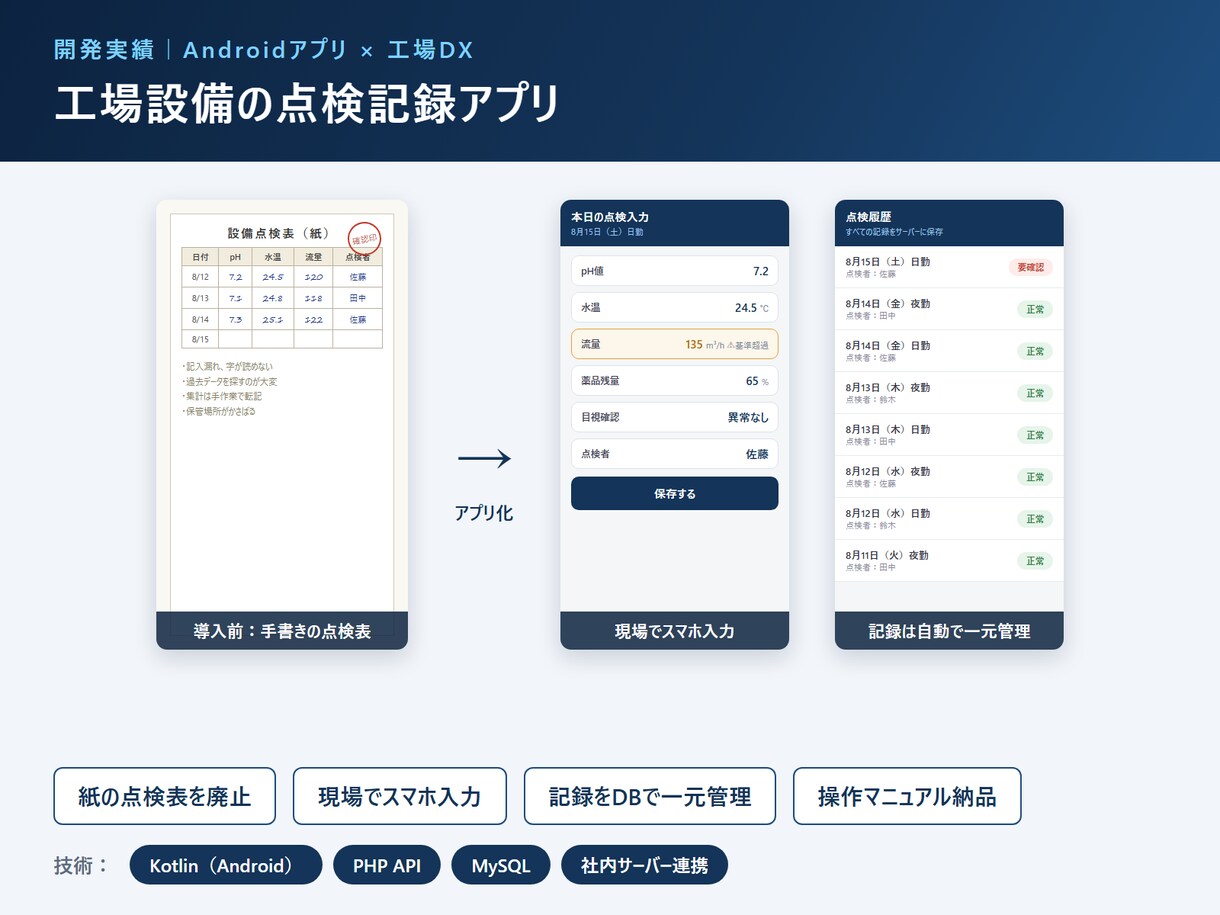Click the 保管場所がかさばる note
The image size is (1220, 915).
[219, 411]
